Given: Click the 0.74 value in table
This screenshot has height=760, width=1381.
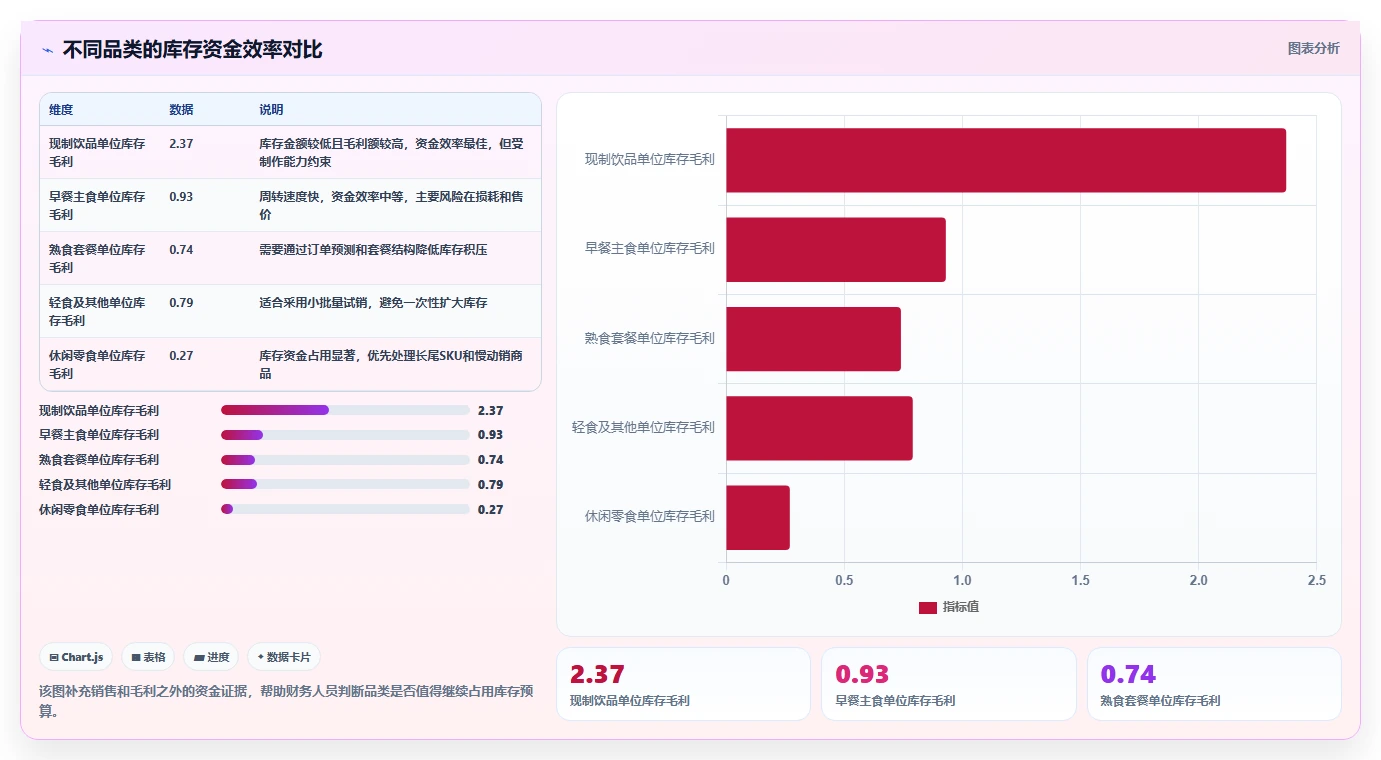Looking at the screenshot, I should [x=181, y=250].
